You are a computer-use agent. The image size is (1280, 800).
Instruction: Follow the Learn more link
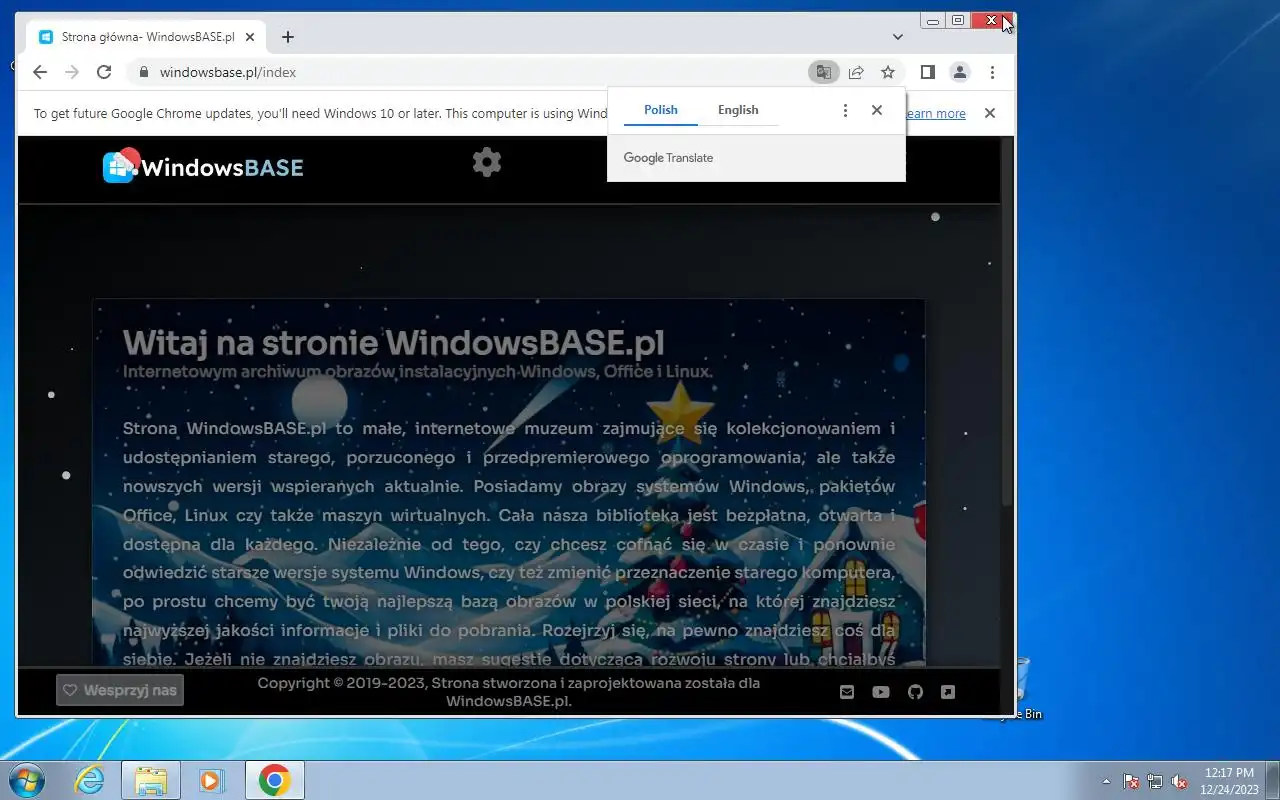[936, 113]
